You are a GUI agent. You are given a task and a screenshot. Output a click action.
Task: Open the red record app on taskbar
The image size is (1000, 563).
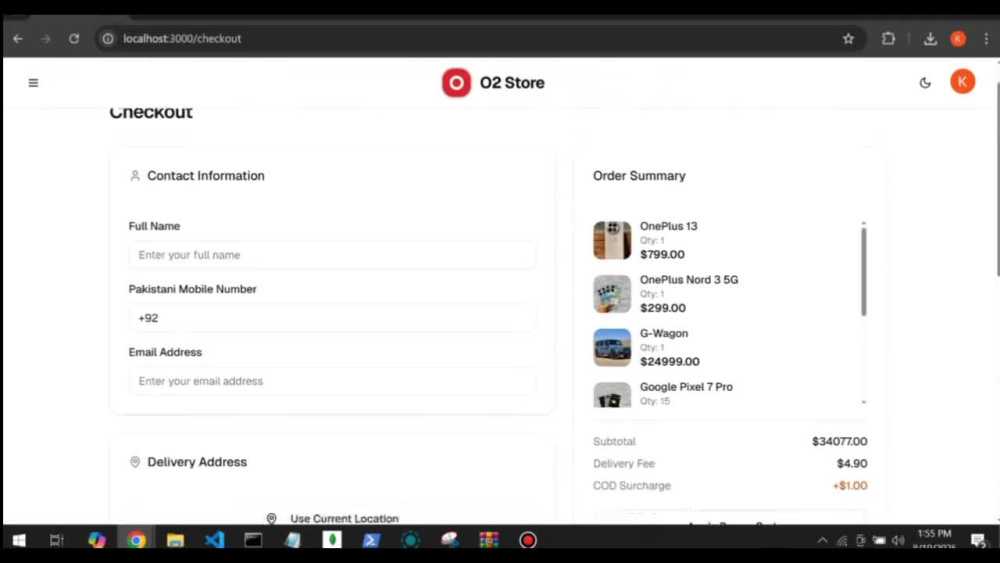pyautogui.click(x=527, y=540)
